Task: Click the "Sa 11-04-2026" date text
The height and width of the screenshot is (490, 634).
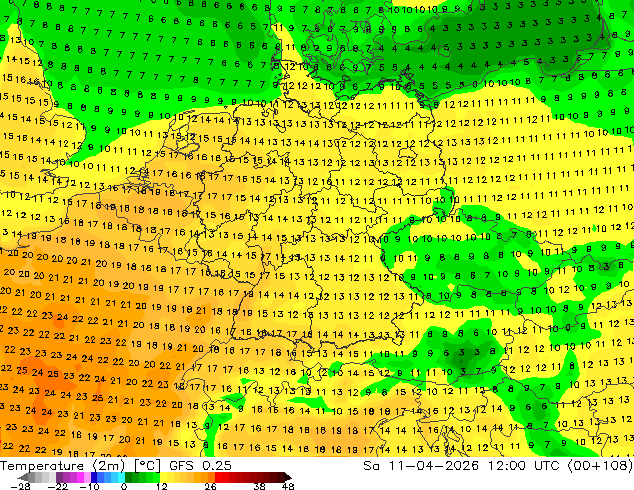Action: (421, 466)
